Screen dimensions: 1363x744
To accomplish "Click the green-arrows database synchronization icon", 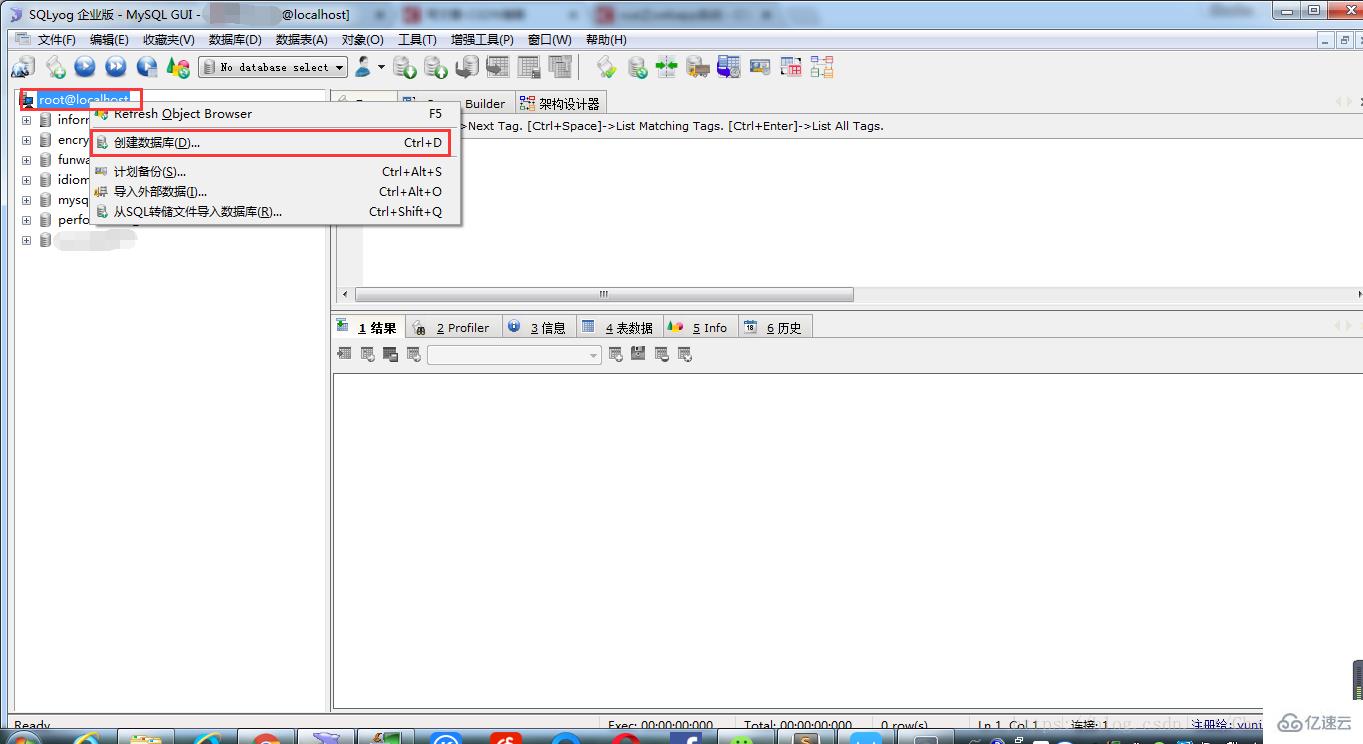I will coord(666,67).
